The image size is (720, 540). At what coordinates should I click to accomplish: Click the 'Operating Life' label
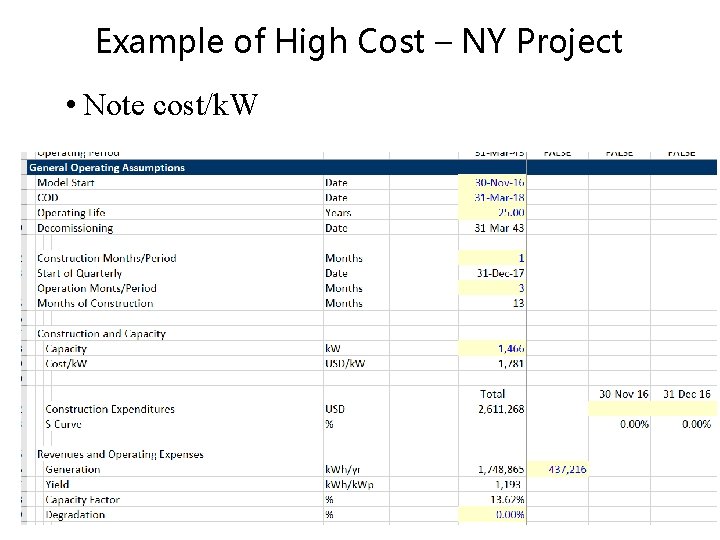(x=71, y=213)
